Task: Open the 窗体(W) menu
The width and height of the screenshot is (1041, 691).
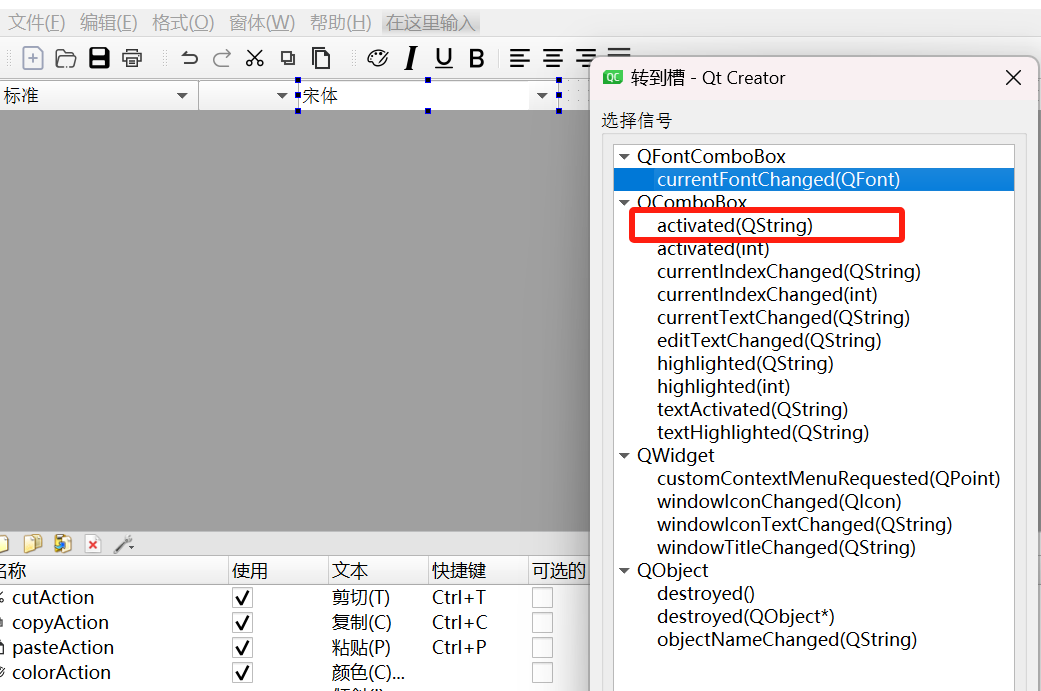Action: (262, 23)
